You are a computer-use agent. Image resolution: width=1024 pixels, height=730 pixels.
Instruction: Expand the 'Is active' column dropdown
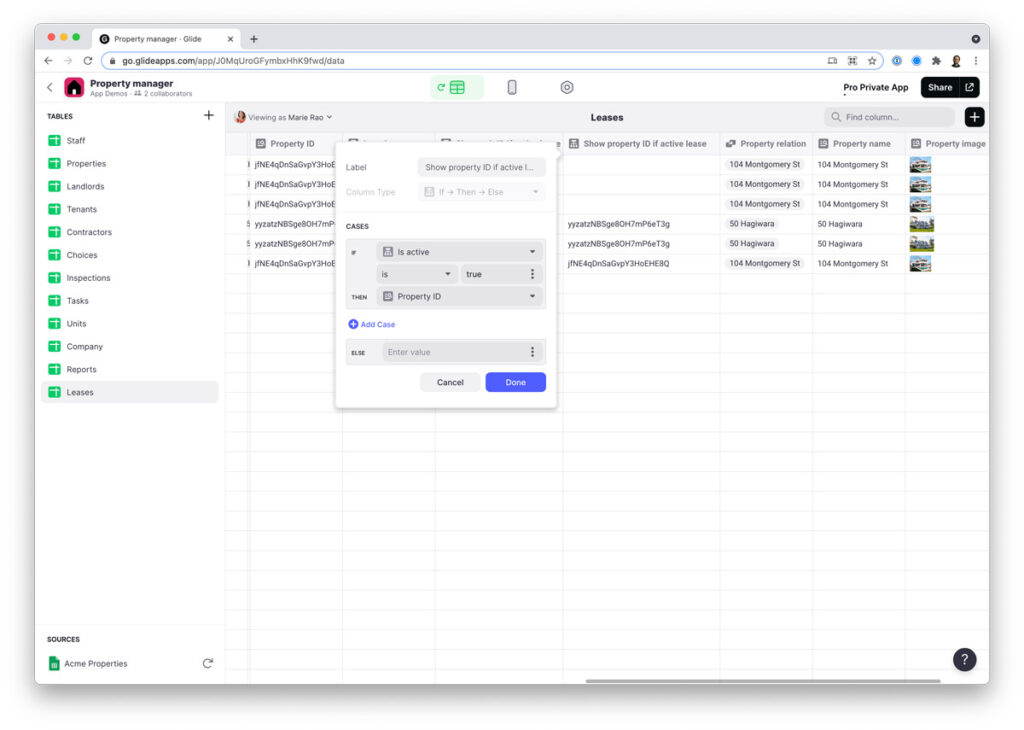[x=460, y=252]
